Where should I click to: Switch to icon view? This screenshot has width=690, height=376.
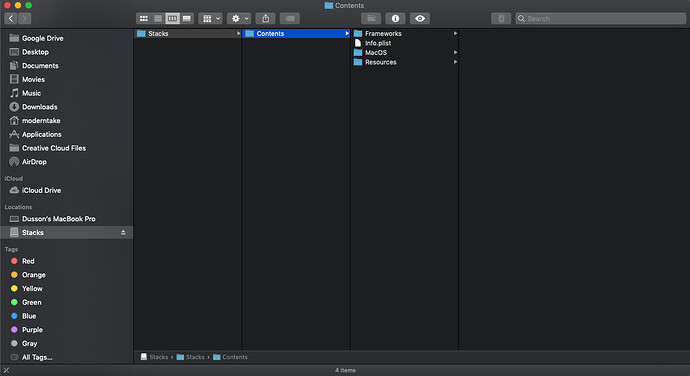[x=143, y=18]
